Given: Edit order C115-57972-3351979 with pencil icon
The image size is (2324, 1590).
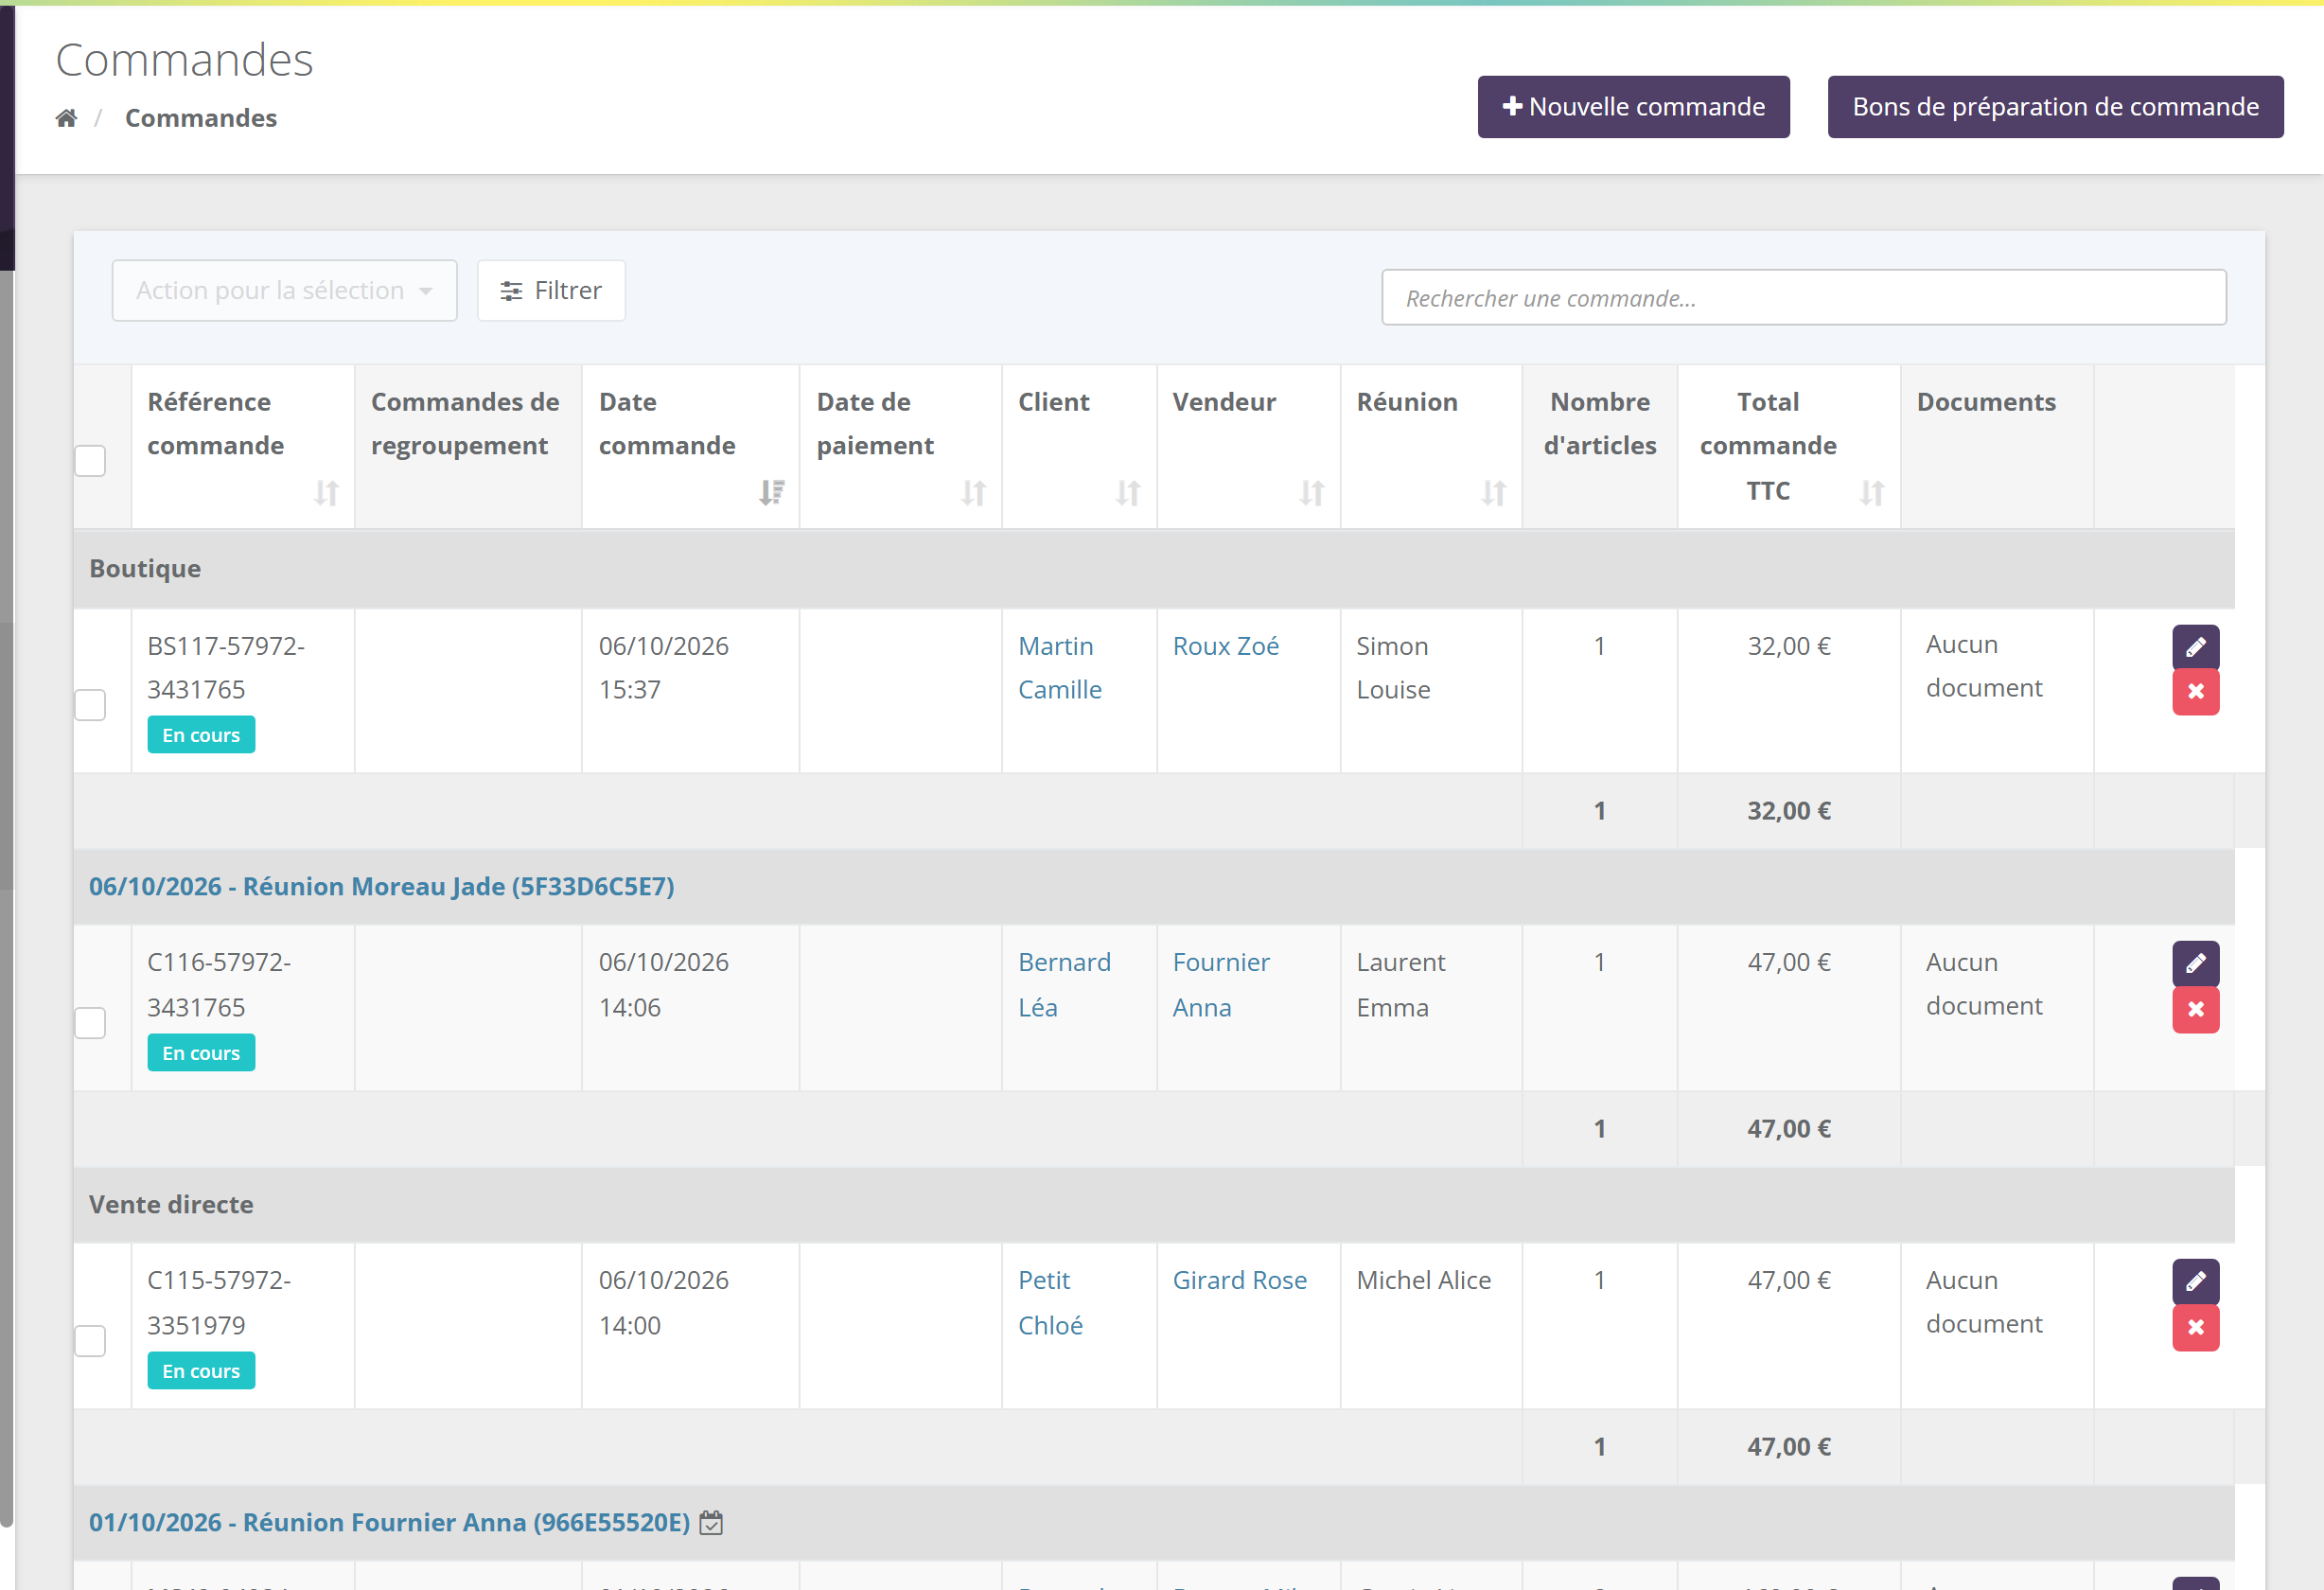Looking at the screenshot, I should [2195, 1281].
